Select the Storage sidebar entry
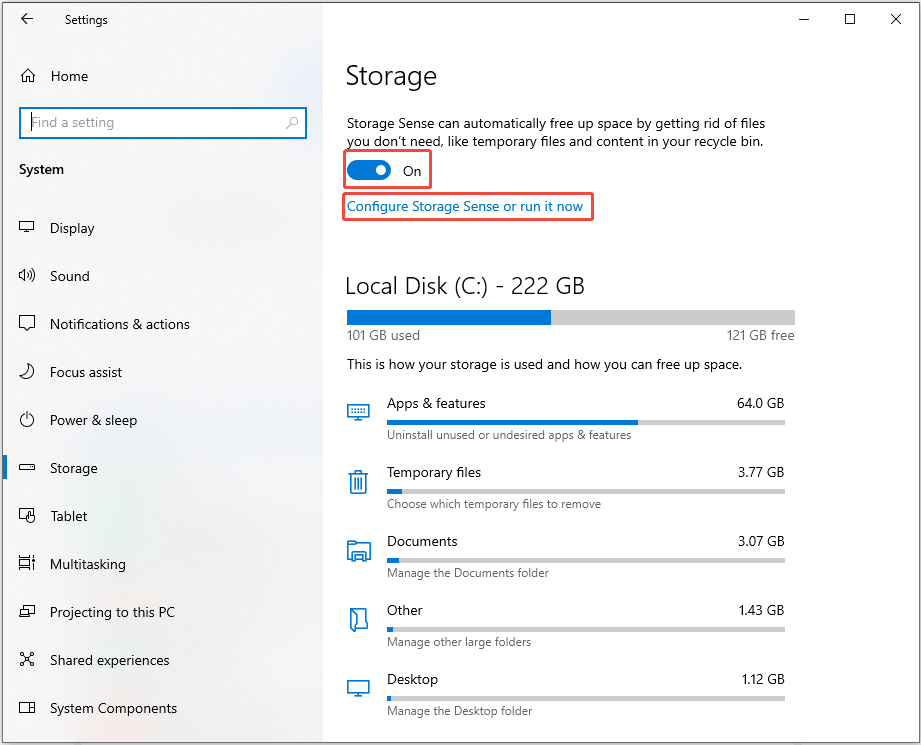The height and width of the screenshot is (745, 921). pyautogui.click(x=73, y=468)
